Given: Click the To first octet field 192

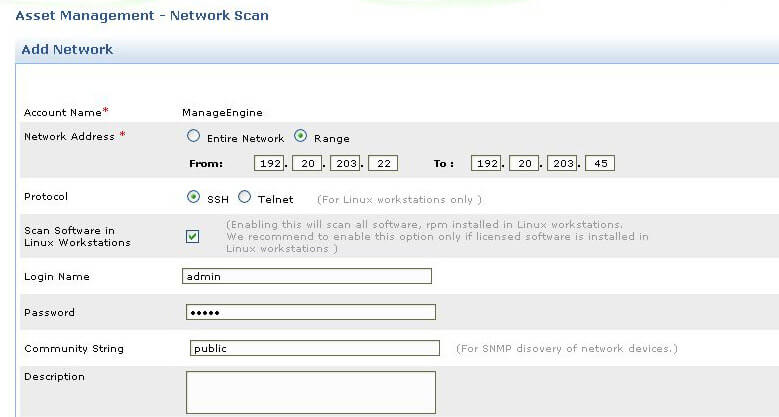Looking at the screenshot, I should coord(485,163).
